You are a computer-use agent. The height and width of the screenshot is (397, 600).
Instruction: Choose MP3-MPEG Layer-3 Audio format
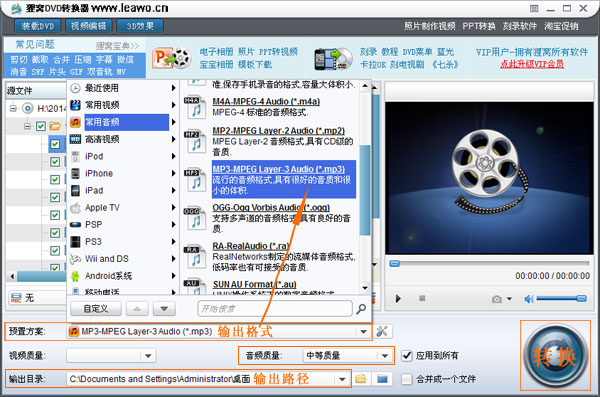click(284, 180)
